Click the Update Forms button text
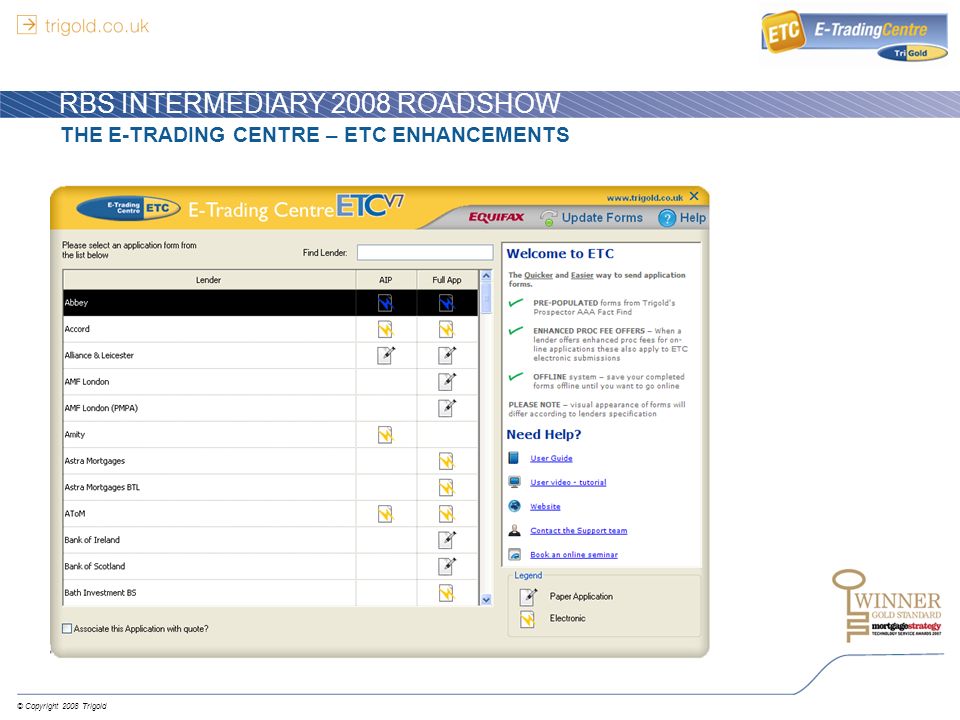Screen dimensions: 960x720 click(602, 217)
